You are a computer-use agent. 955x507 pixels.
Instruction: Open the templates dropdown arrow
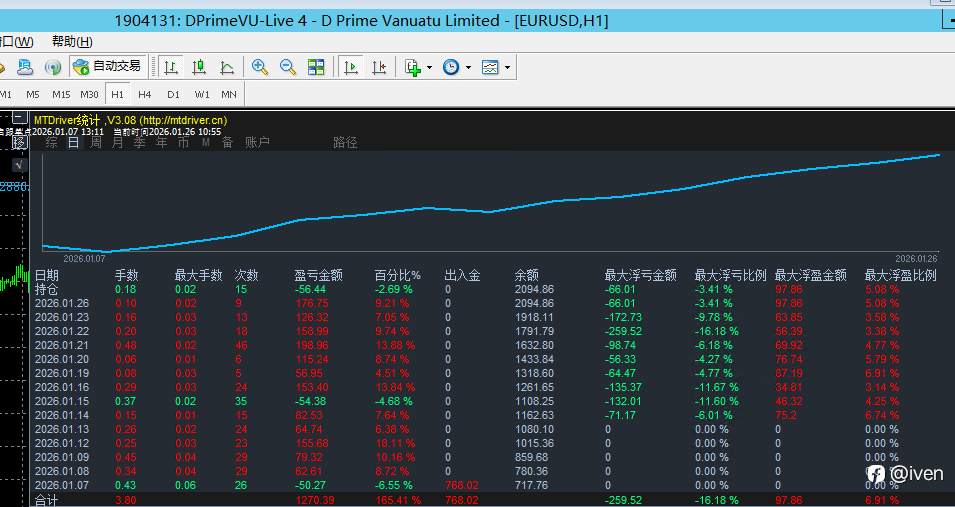click(x=507, y=68)
